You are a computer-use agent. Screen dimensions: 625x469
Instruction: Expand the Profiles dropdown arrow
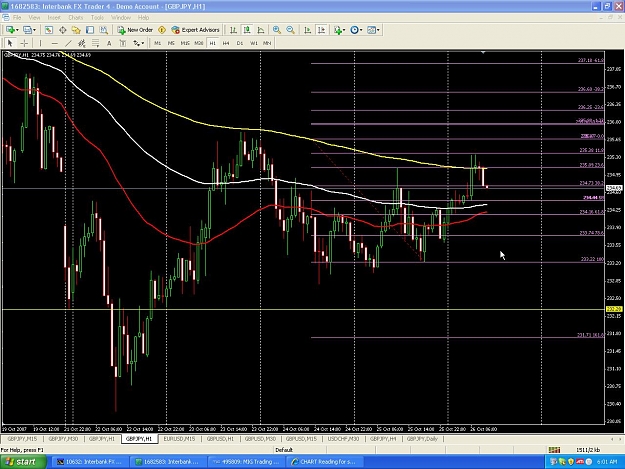[34, 30]
